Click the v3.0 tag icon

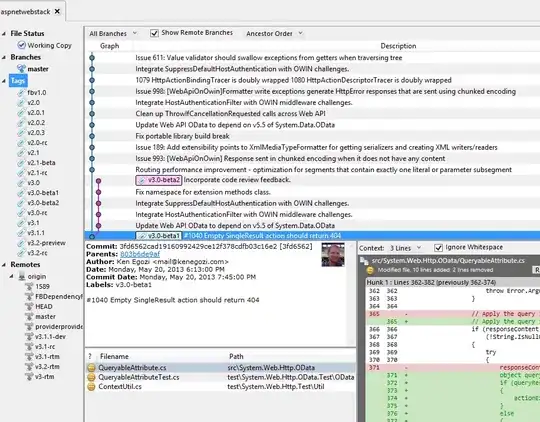(21, 183)
